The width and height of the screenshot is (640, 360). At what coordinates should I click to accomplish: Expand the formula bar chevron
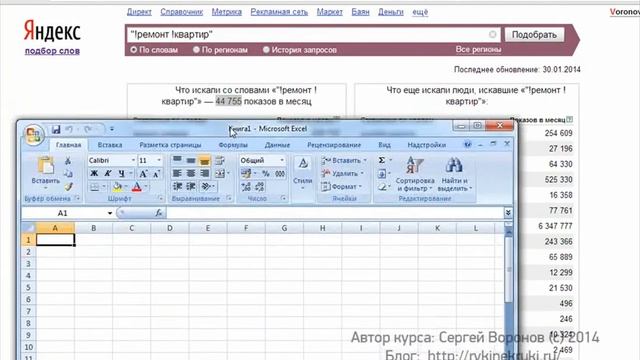click(x=508, y=213)
